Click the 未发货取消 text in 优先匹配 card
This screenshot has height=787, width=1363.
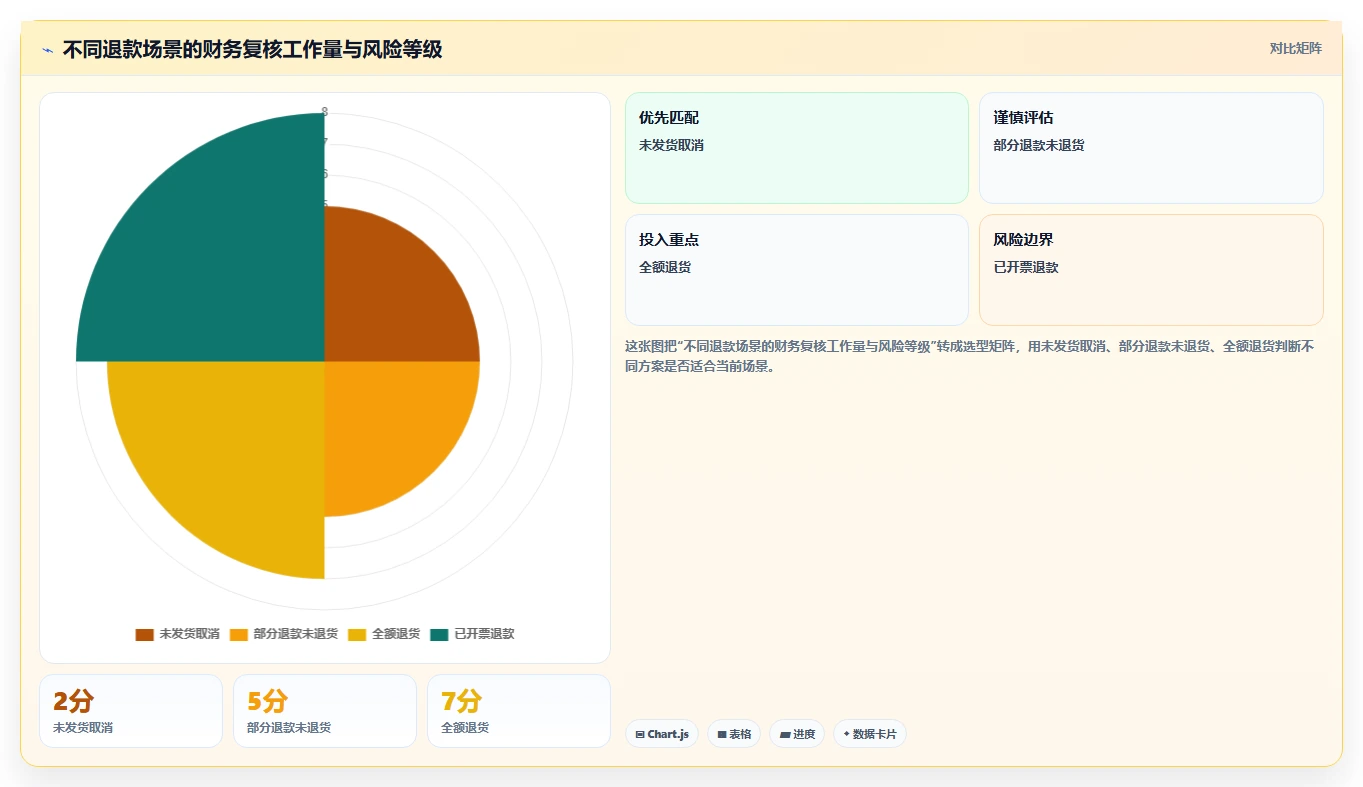(671, 145)
